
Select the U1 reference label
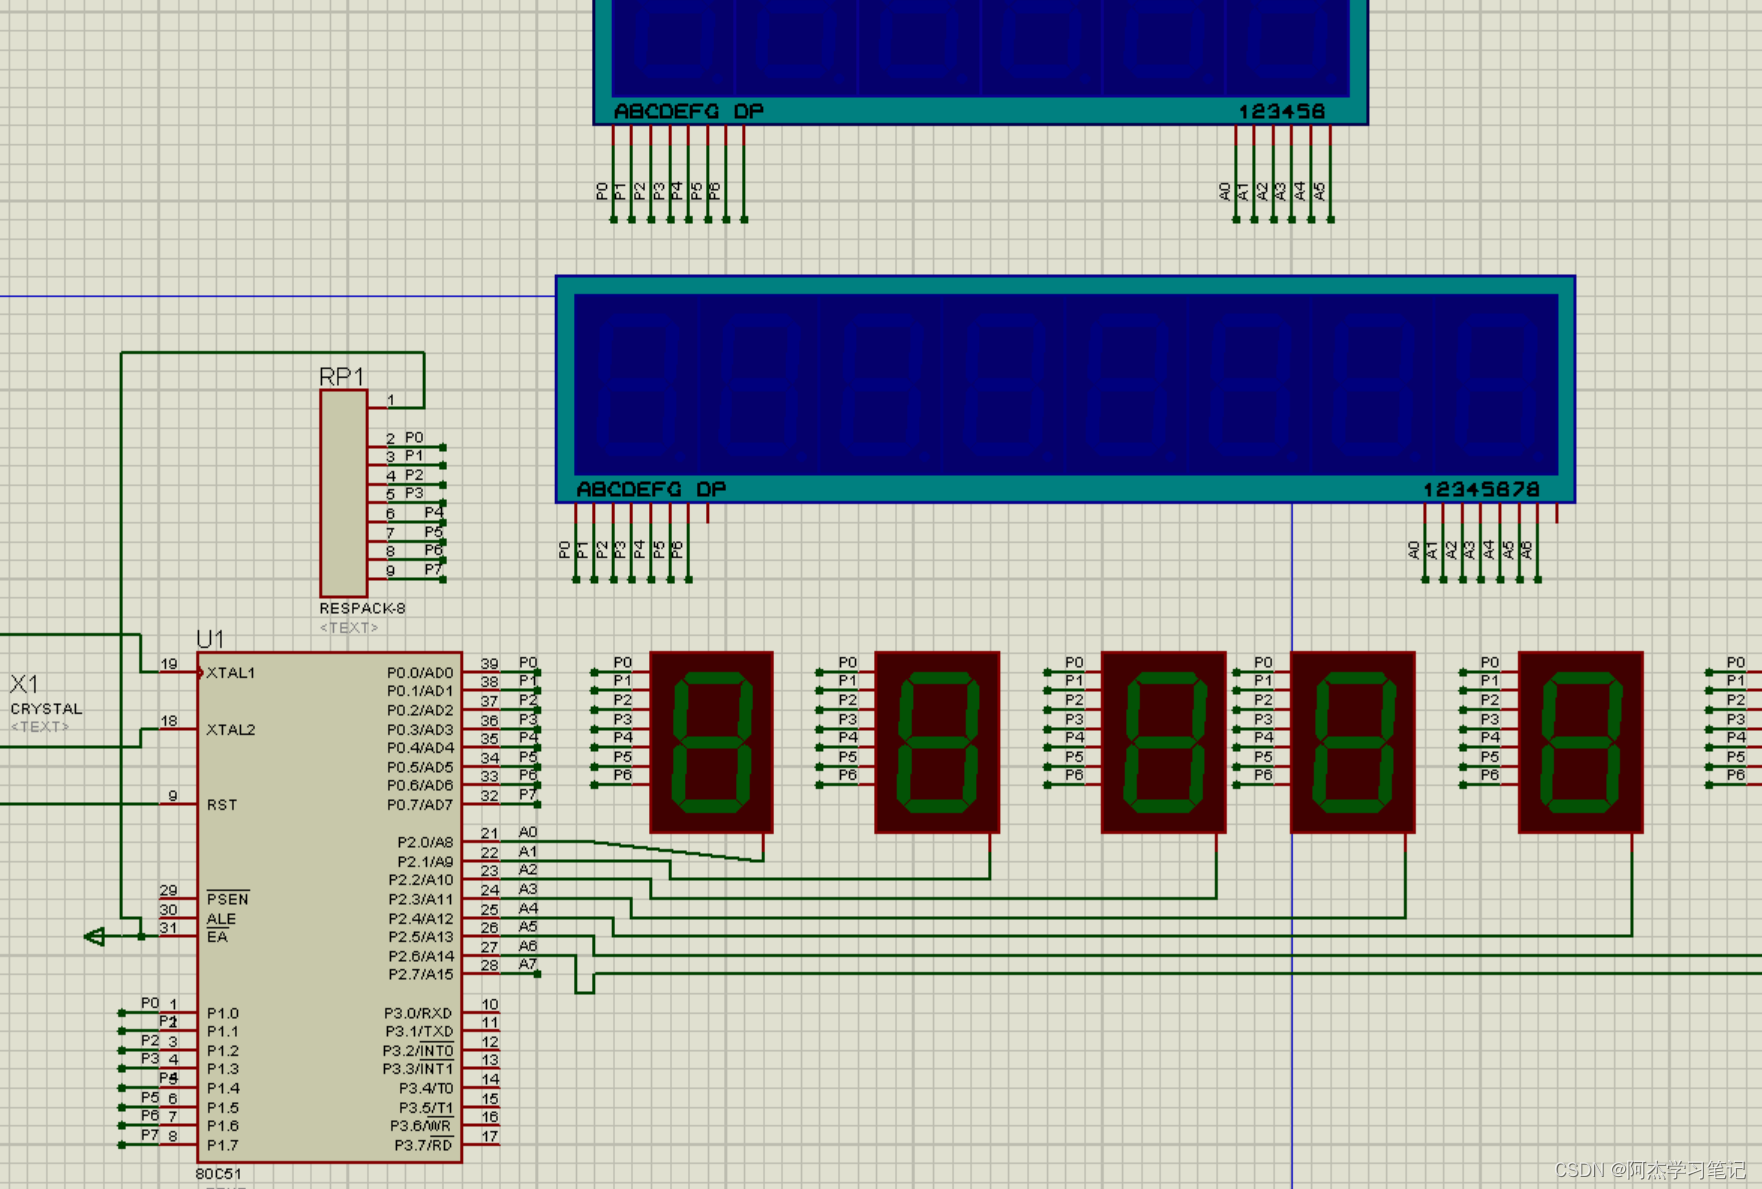[210, 639]
